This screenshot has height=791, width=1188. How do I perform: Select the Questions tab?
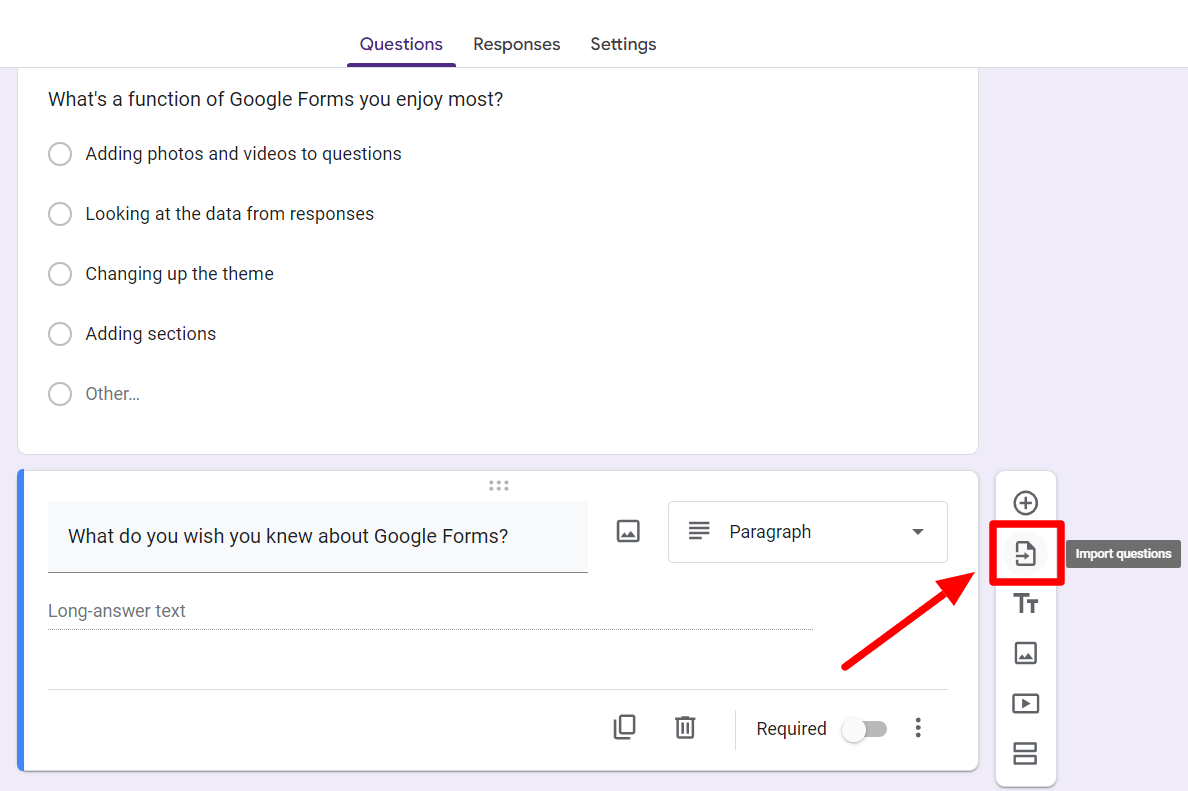click(401, 44)
